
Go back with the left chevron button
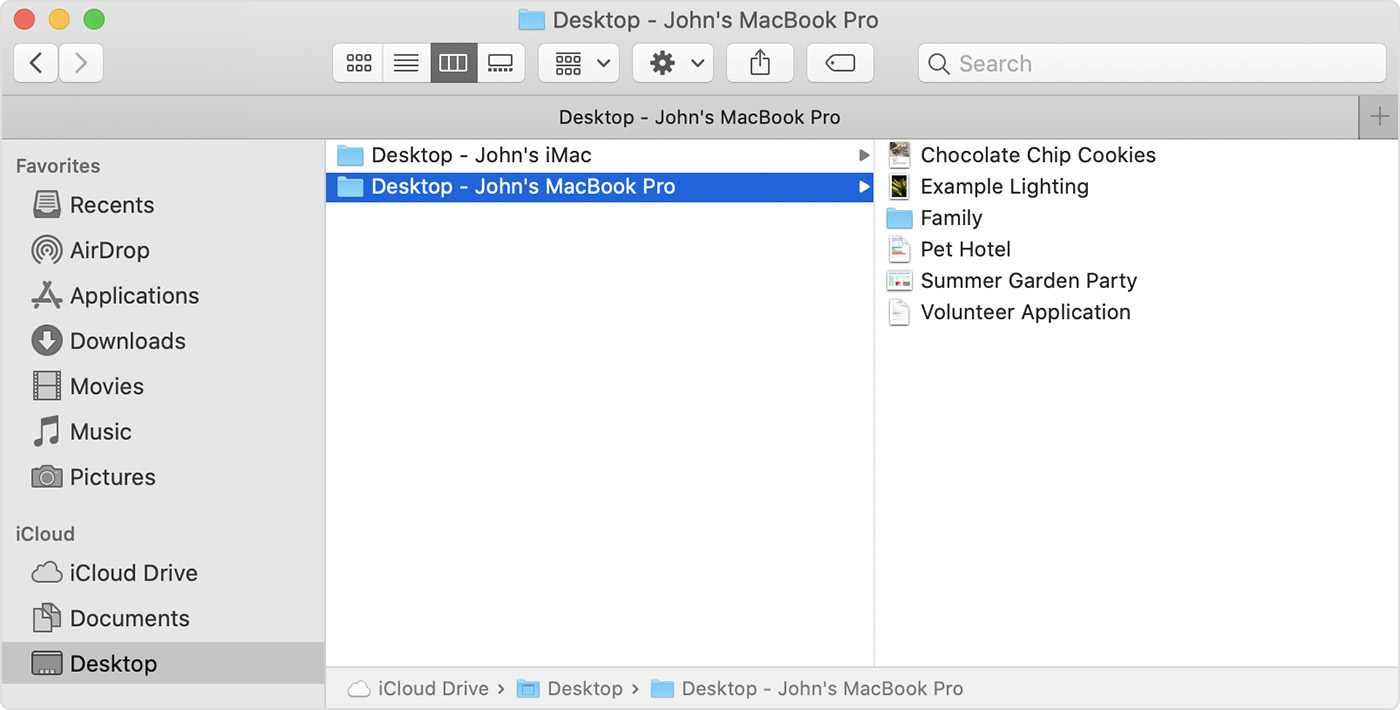36,63
